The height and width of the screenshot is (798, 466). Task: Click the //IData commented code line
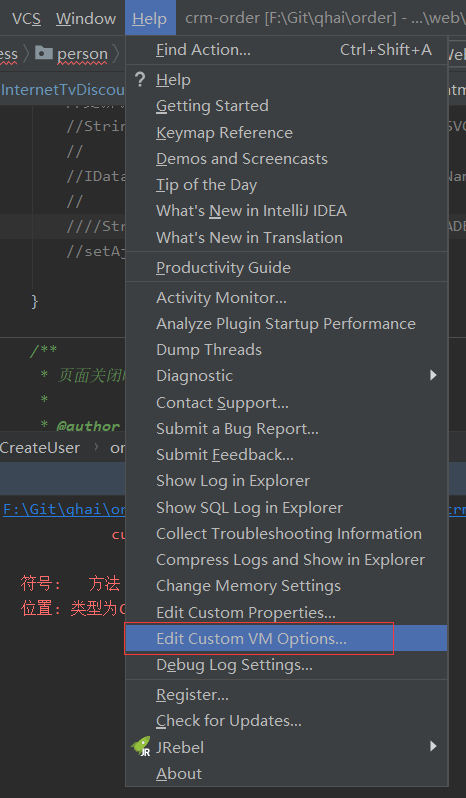96,177
